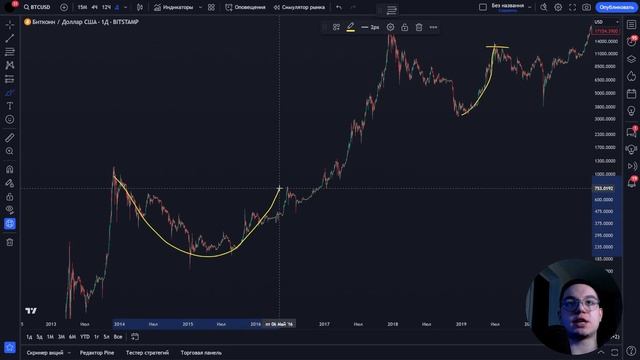
Task: Select the crosshair cursor tool
Action: (10, 25)
